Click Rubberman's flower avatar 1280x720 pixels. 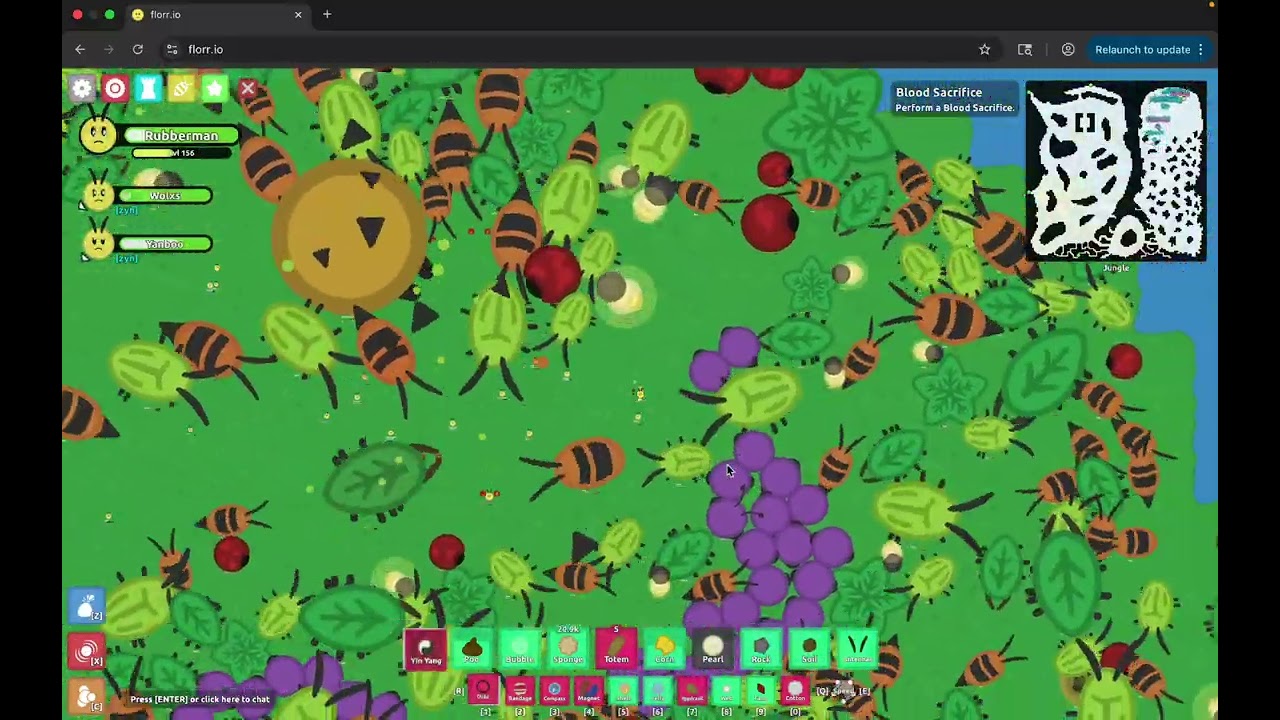pyautogui.click(x=98, y=135)
